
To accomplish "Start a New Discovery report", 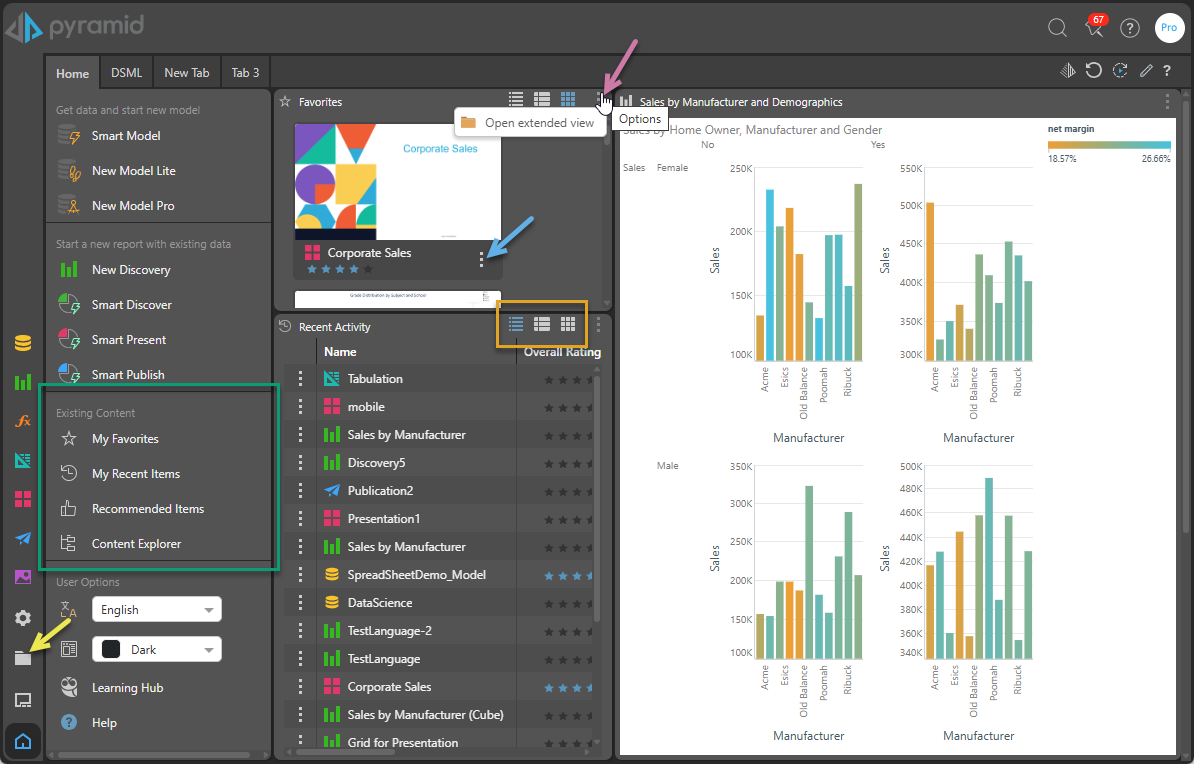I will (x=131, y=270).
